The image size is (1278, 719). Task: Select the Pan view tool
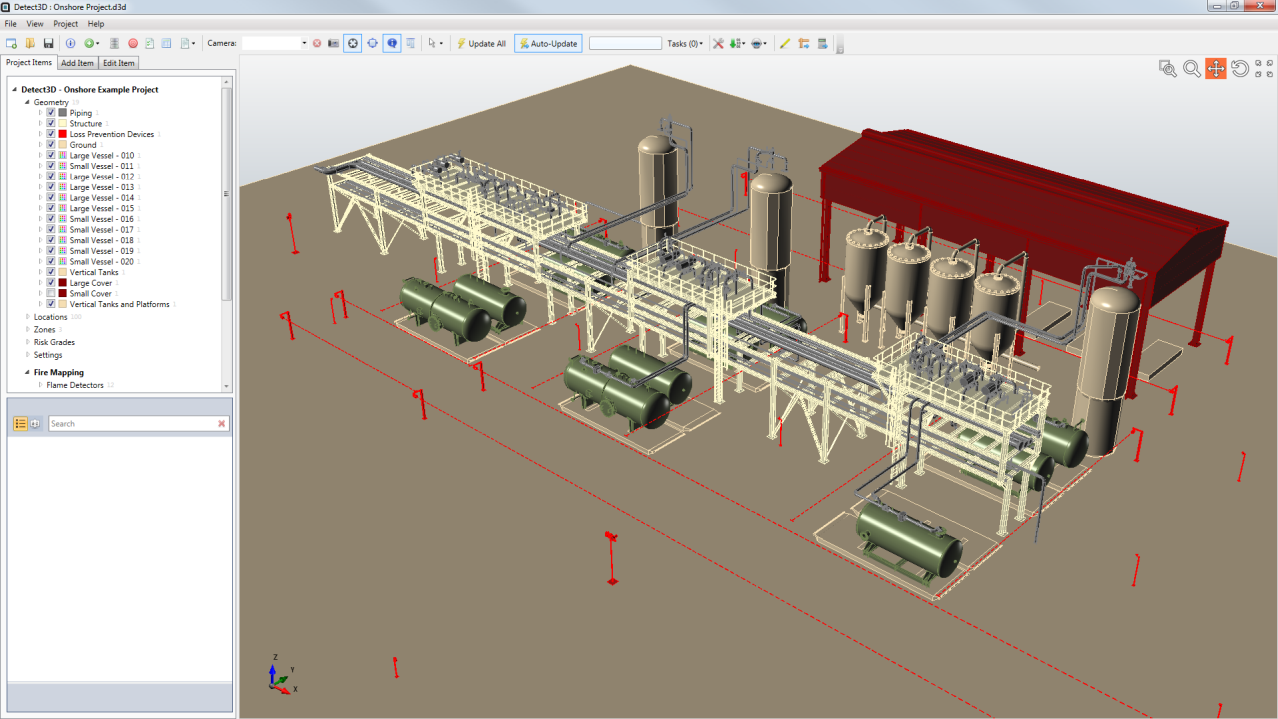(x=1215, y=68)
